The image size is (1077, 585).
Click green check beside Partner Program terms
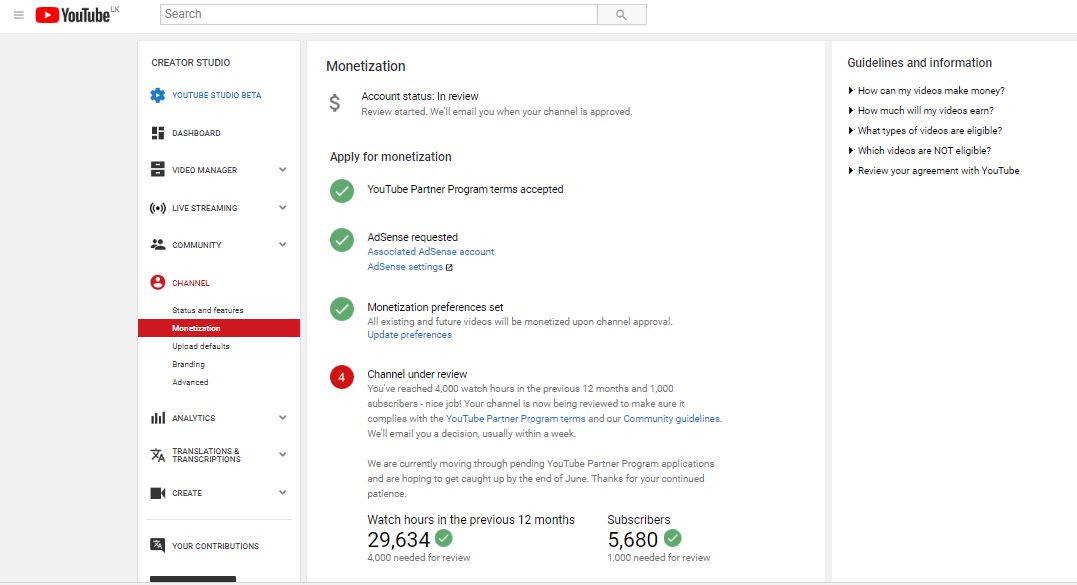tap(341, 191)
